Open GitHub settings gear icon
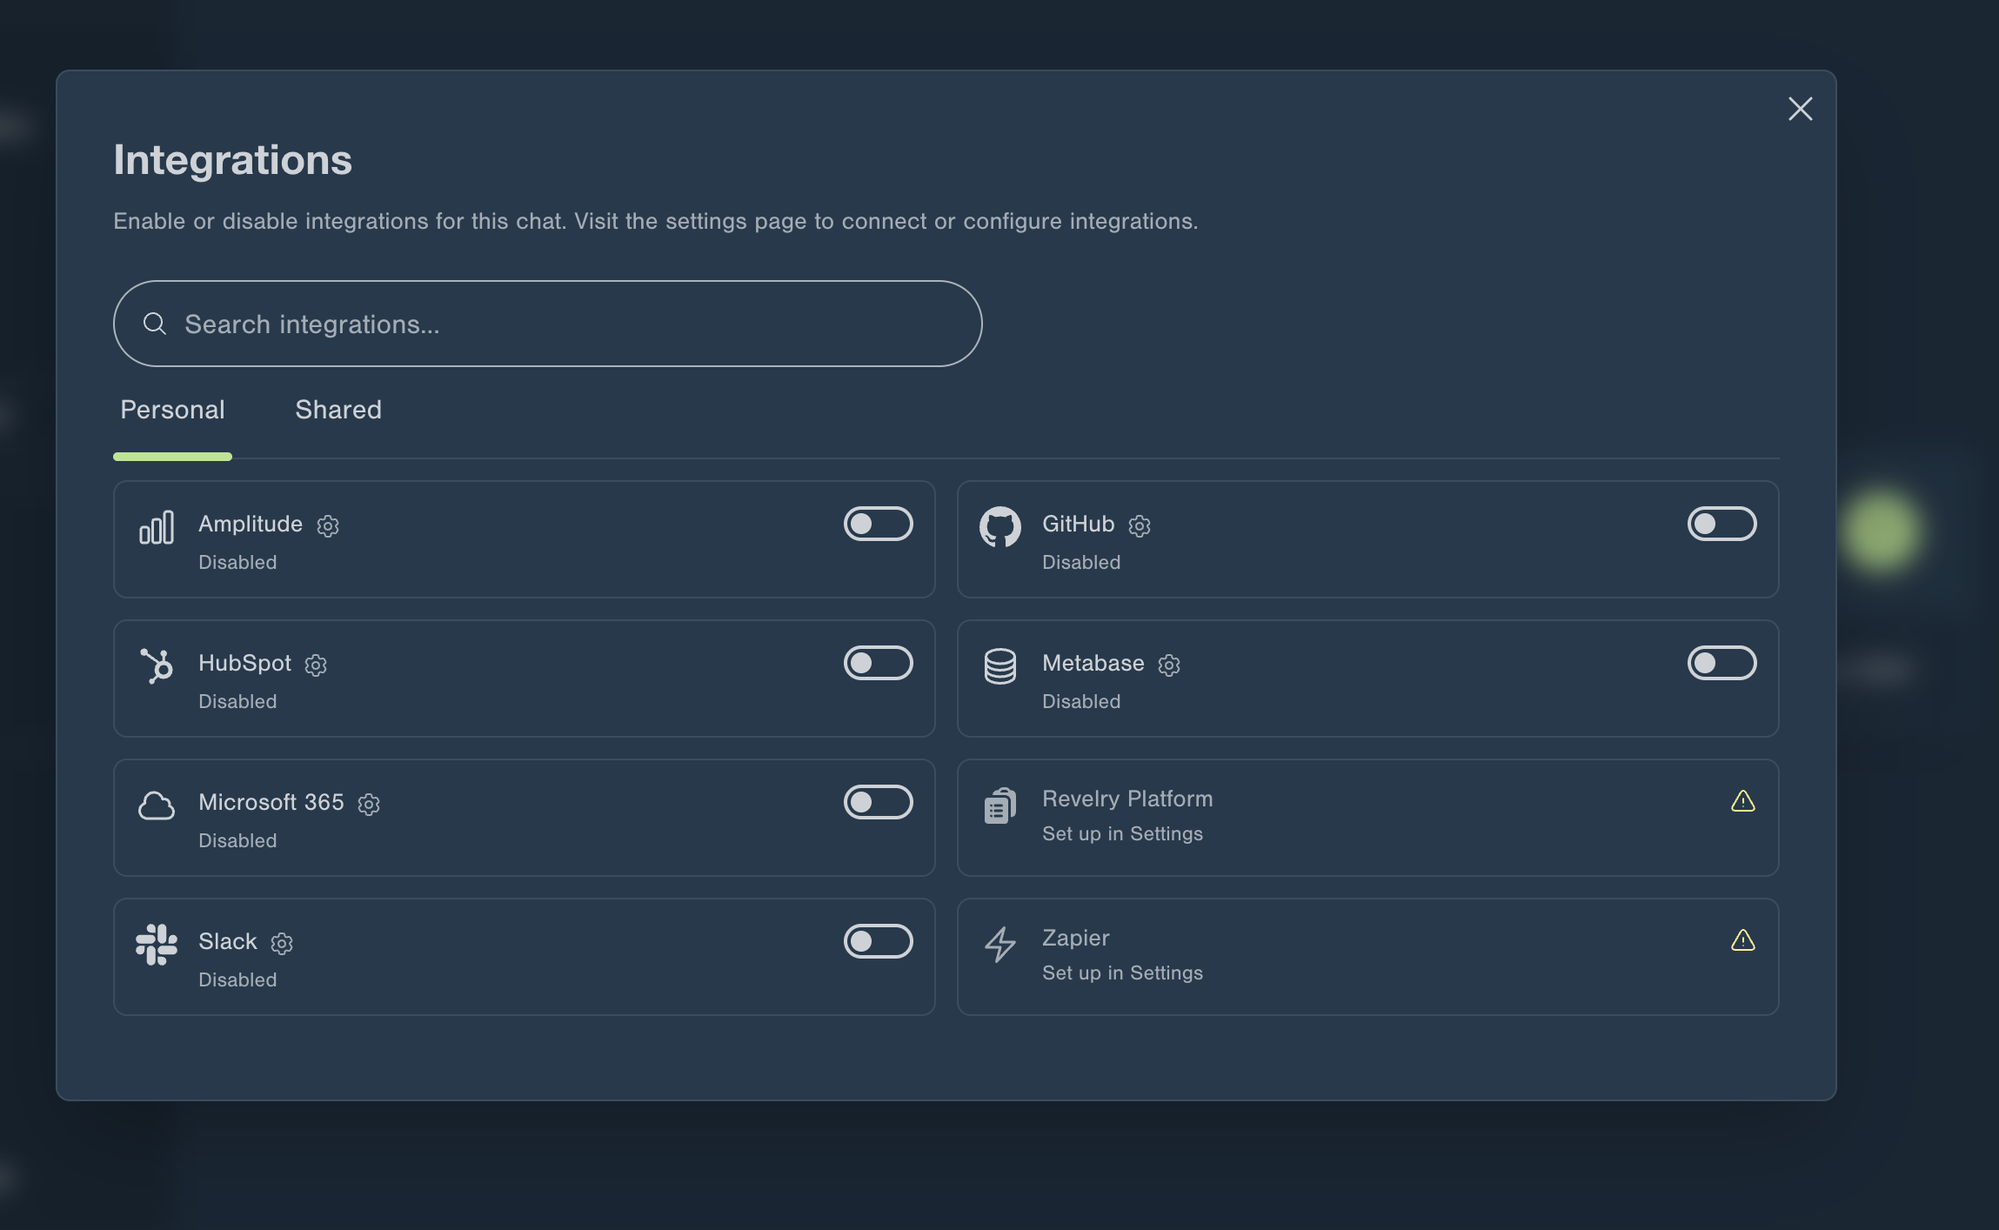 1139,526
